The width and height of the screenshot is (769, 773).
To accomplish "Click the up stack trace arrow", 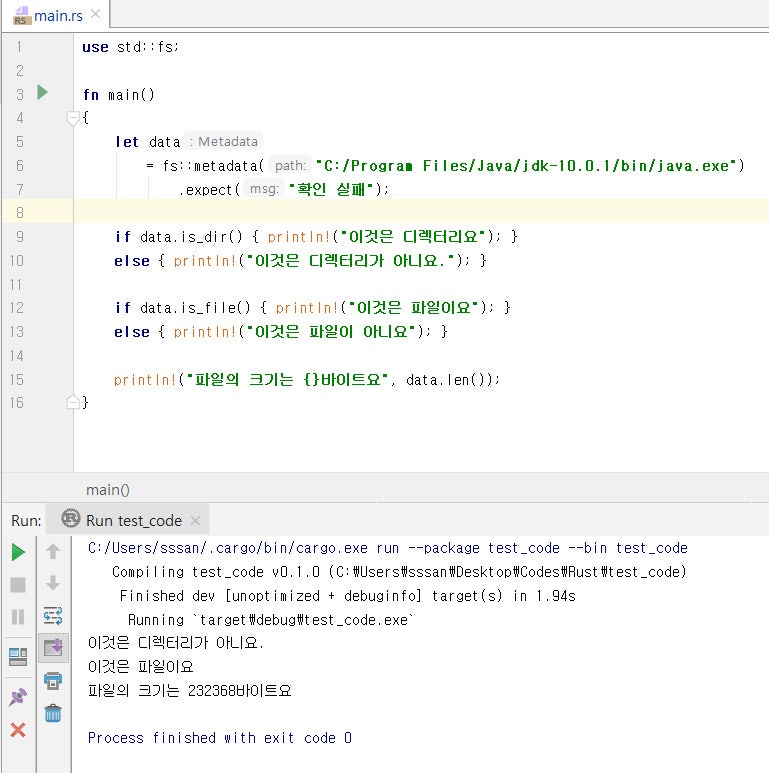I will pos(53,551).
